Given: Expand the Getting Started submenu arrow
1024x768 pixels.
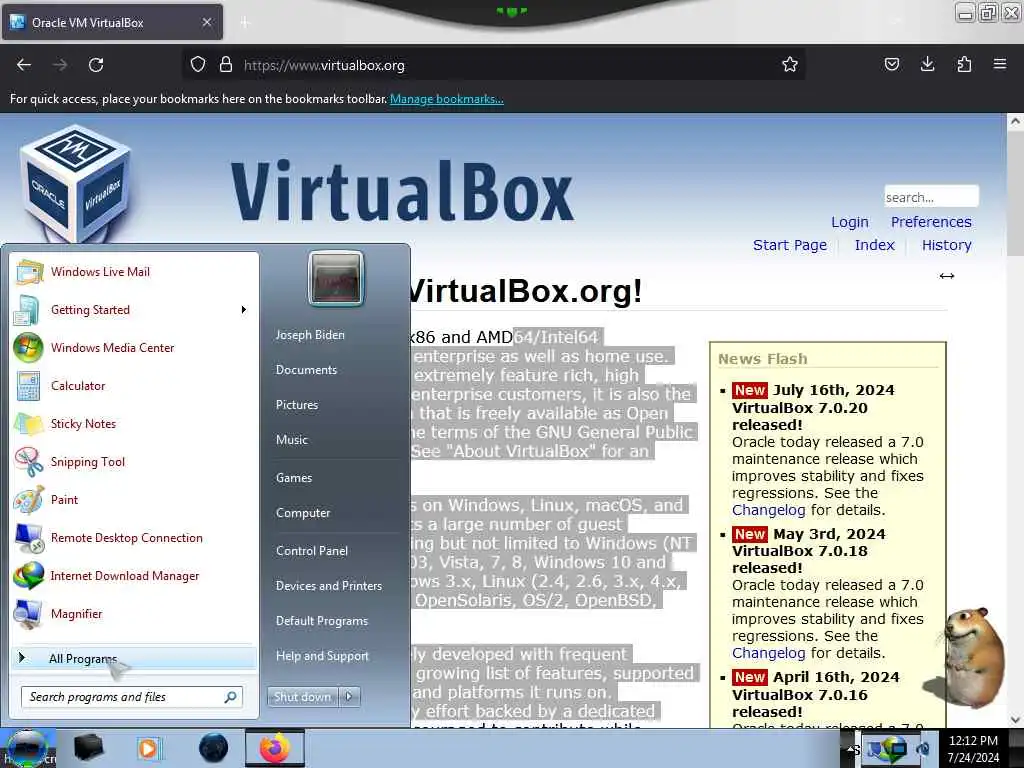Looking at the screenshot, I should tap(244, 310).
